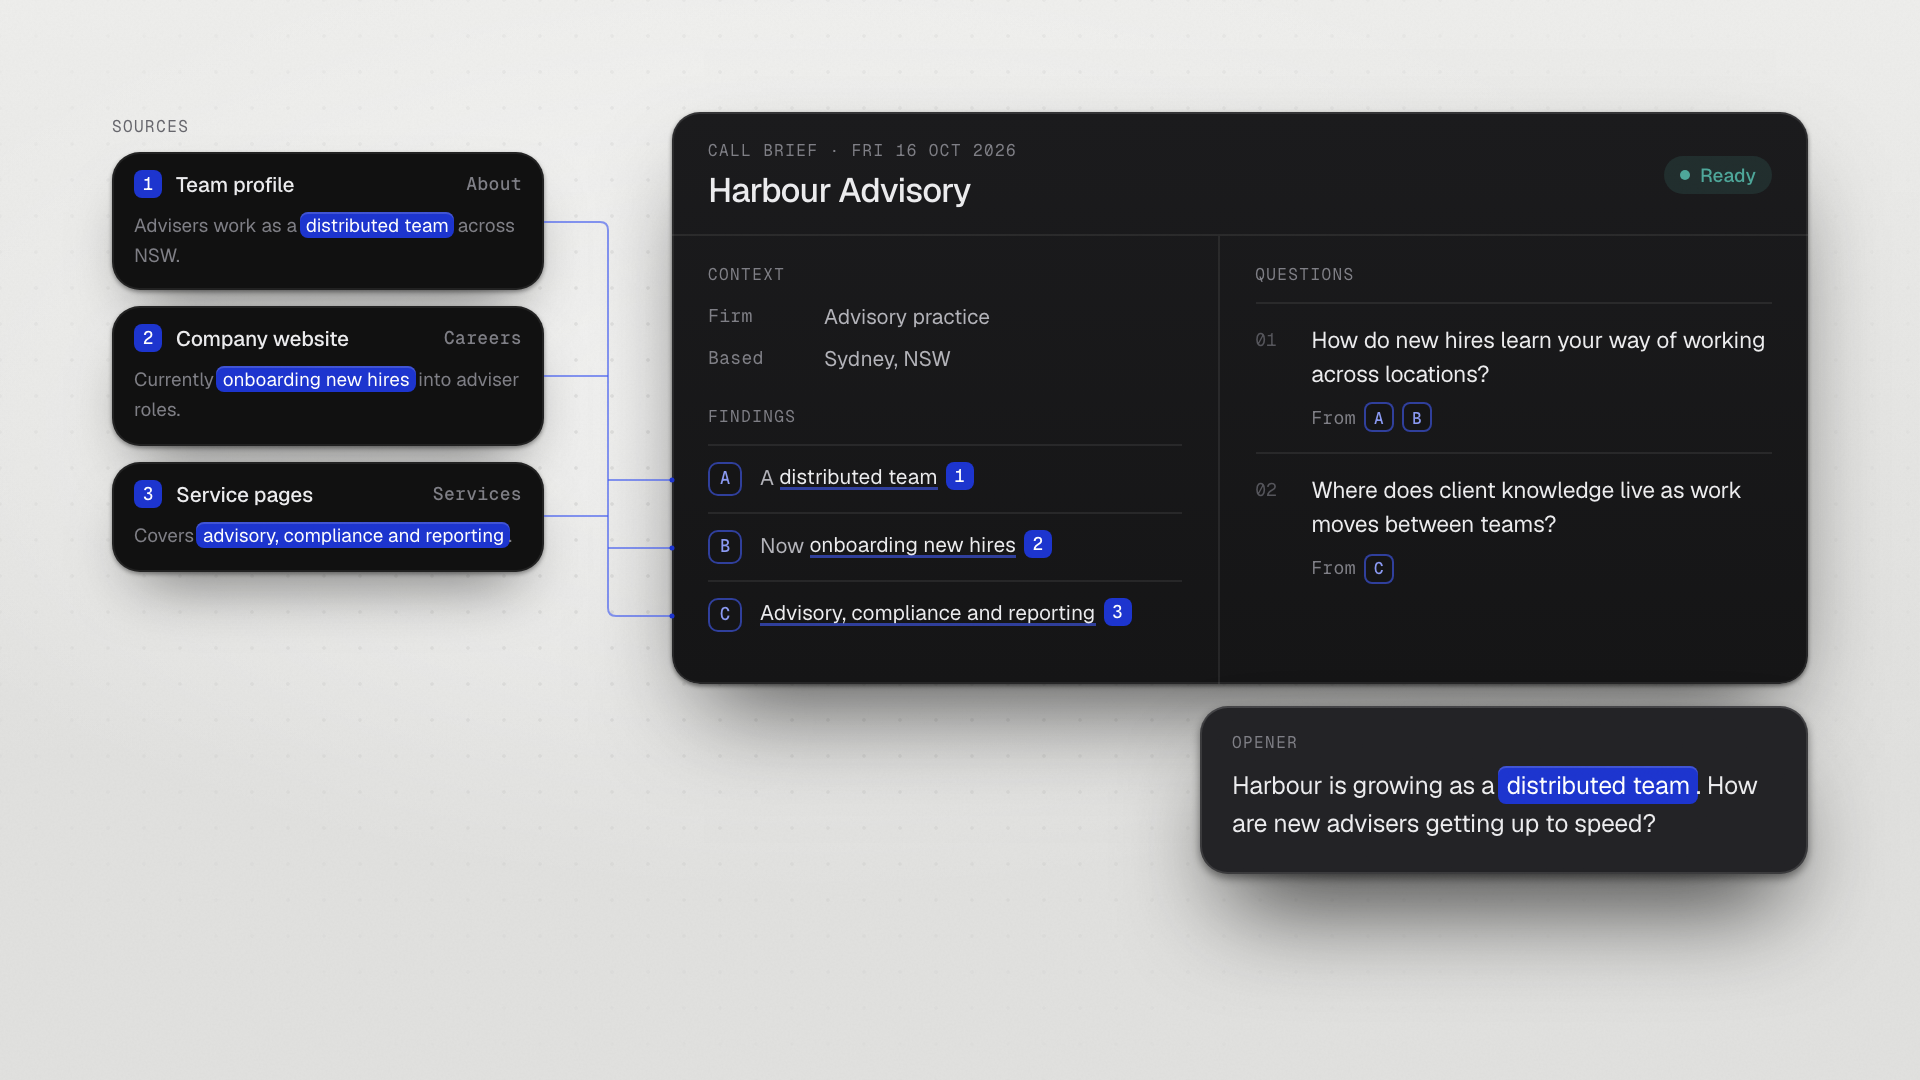Image resolution: width=1920 pixels, height=1080 pixels.
Task: Click the 'Sydney, NSW' based value
Action: click(x=887, y=359)
